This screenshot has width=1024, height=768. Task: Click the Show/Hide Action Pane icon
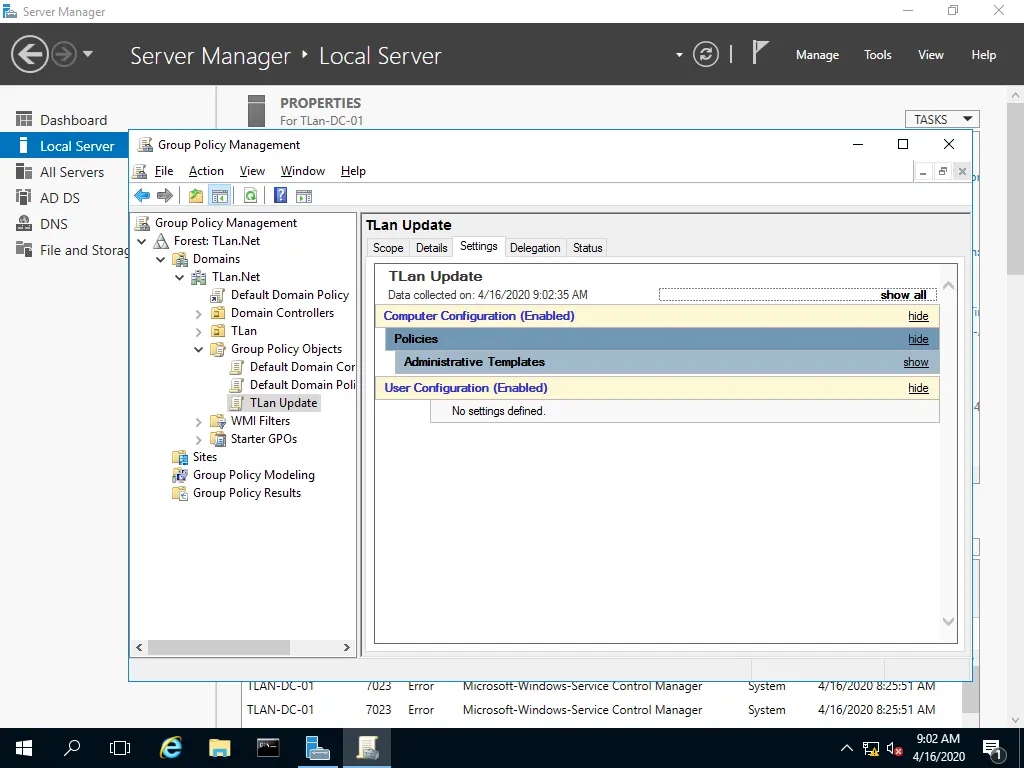(304, 195)
